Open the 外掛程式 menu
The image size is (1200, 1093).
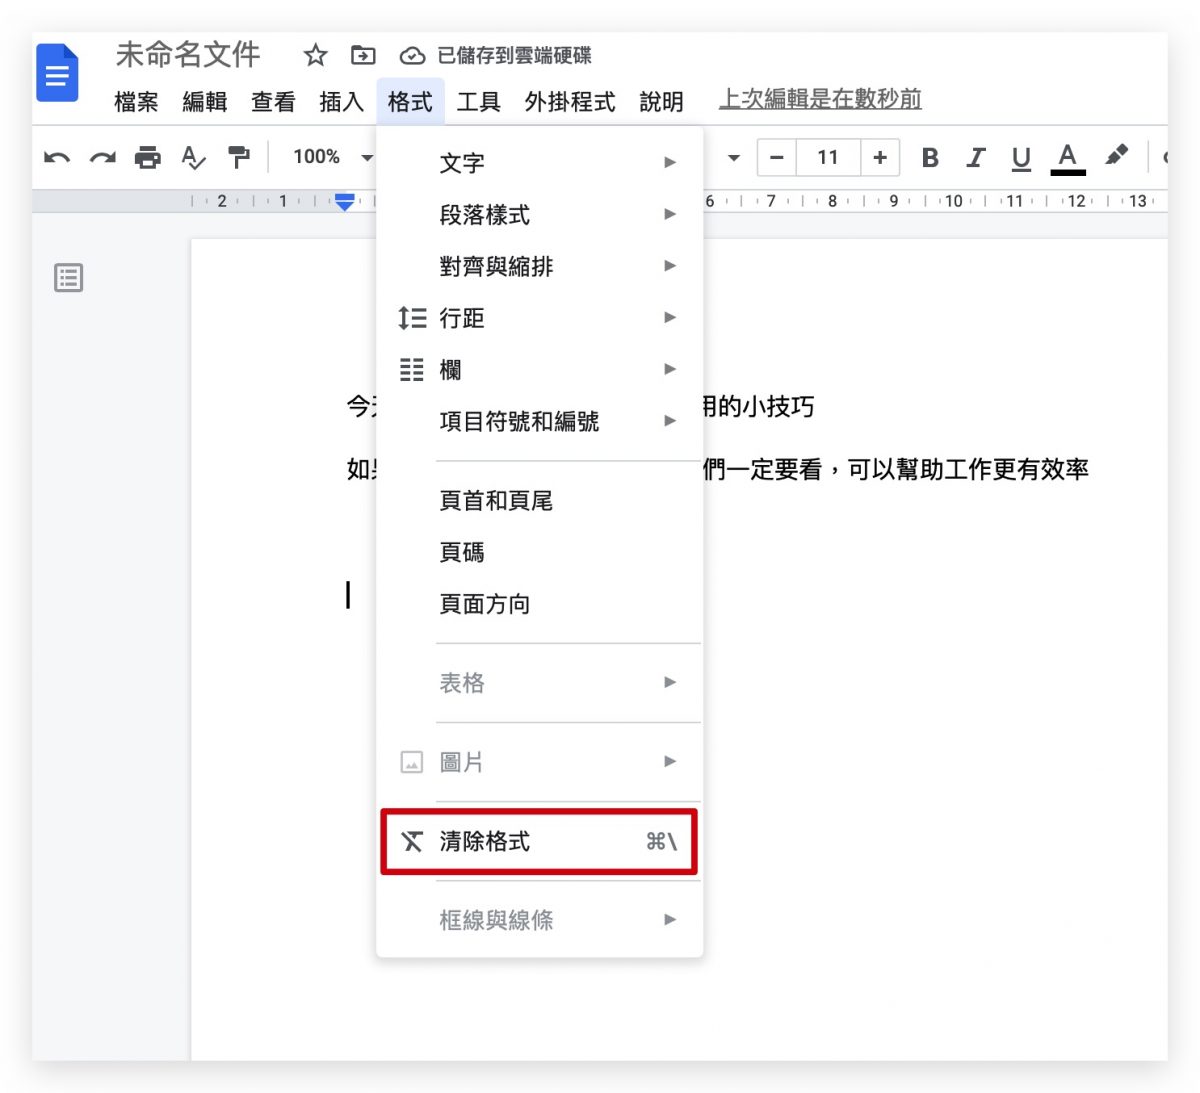pyautogui.click(x=570, y=102)
